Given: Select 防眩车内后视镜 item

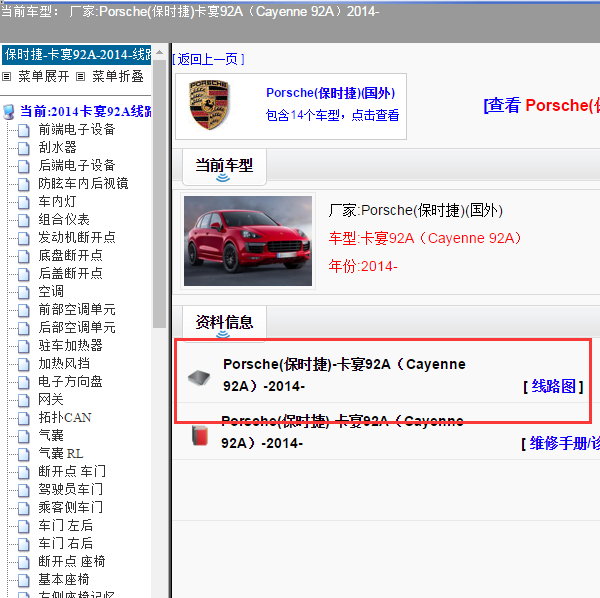Looking at the screenshot, I should click(83, 184).
